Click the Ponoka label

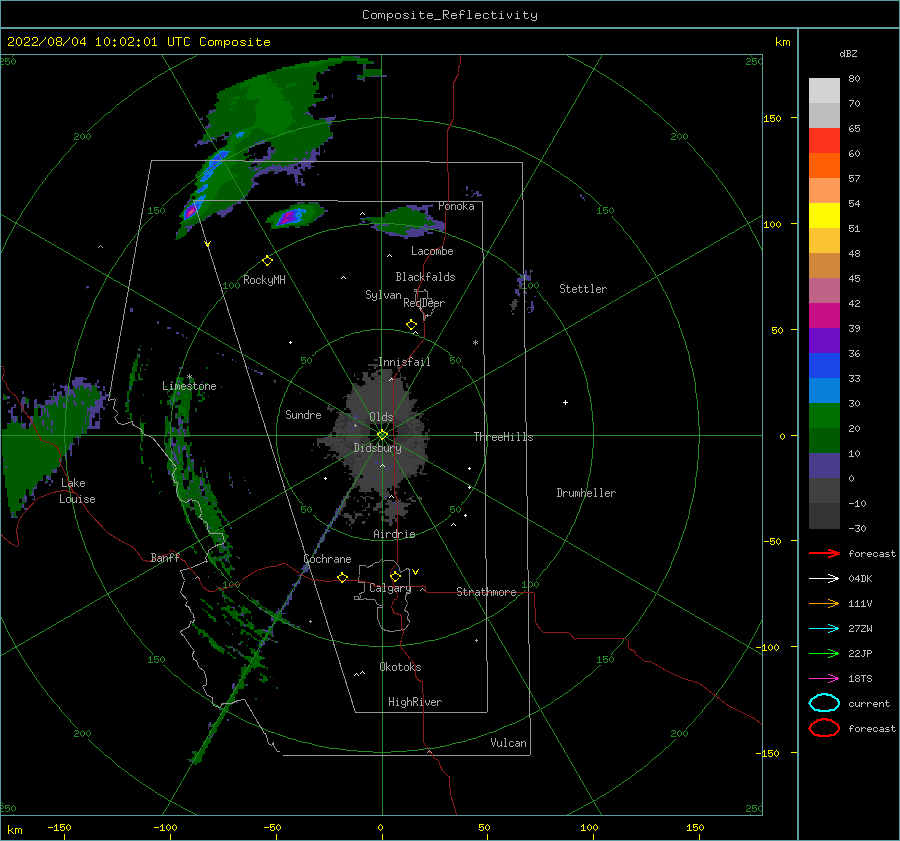click(456, 206)
